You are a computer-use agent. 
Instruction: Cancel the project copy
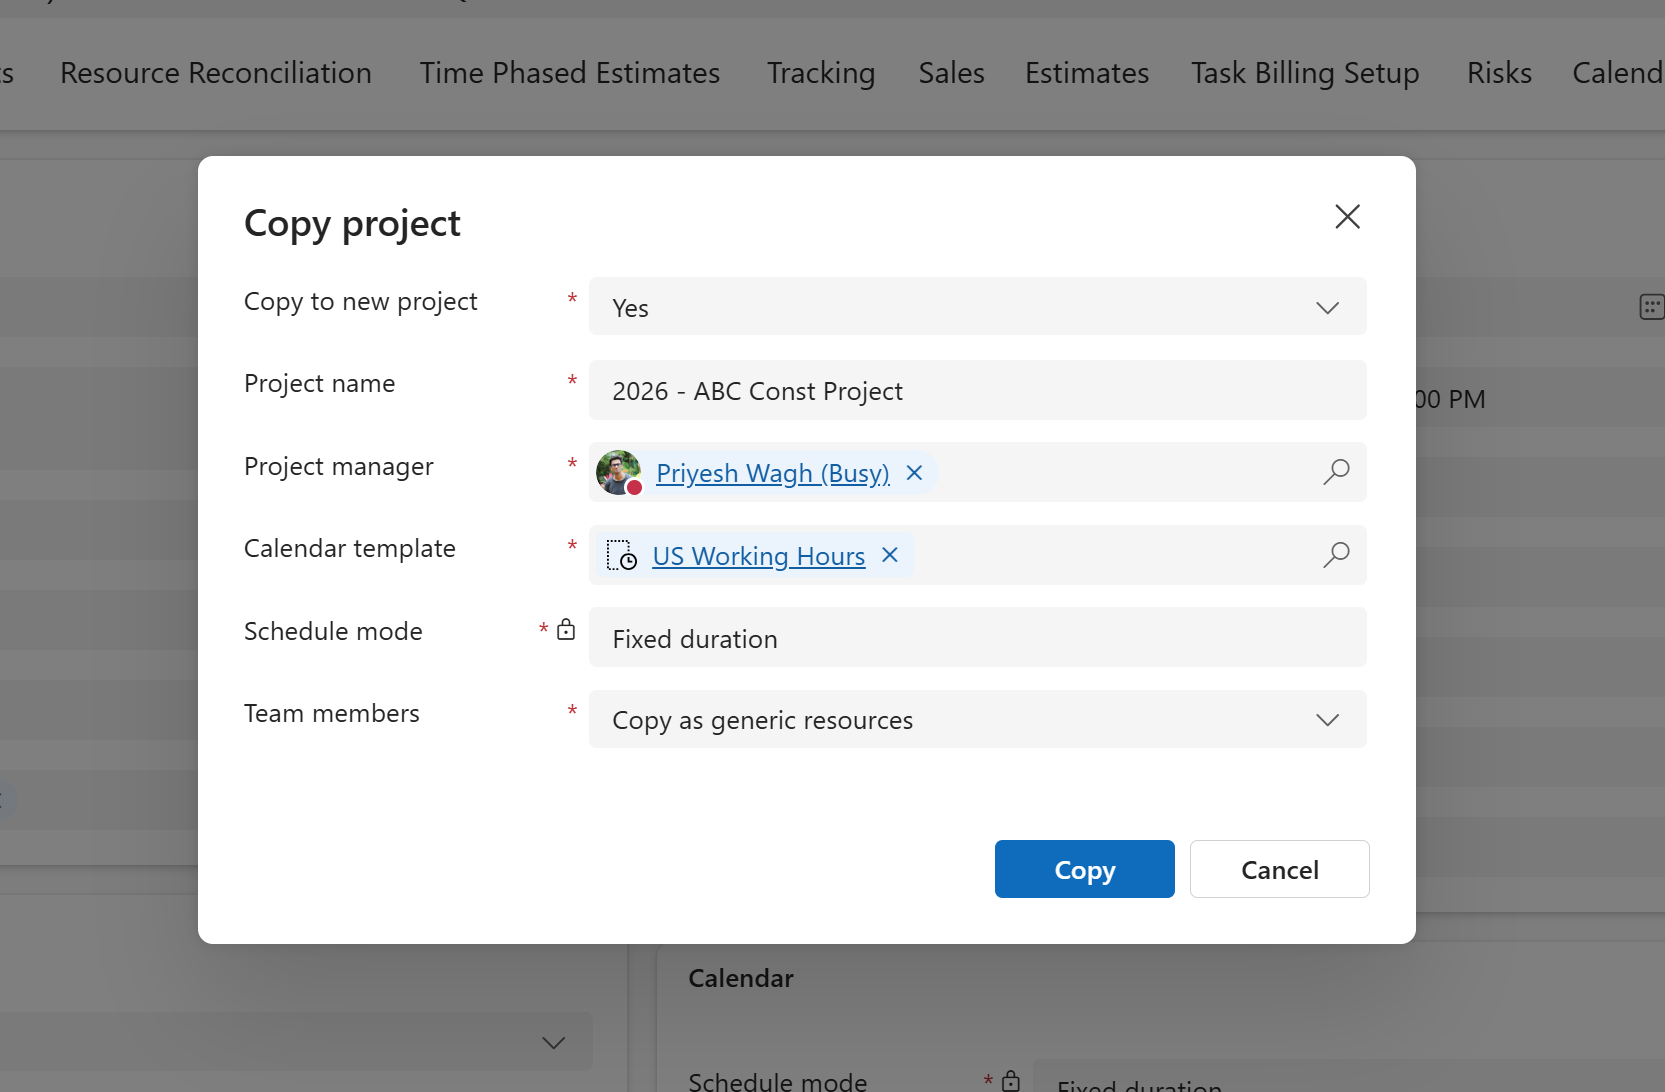point(1279,869)
